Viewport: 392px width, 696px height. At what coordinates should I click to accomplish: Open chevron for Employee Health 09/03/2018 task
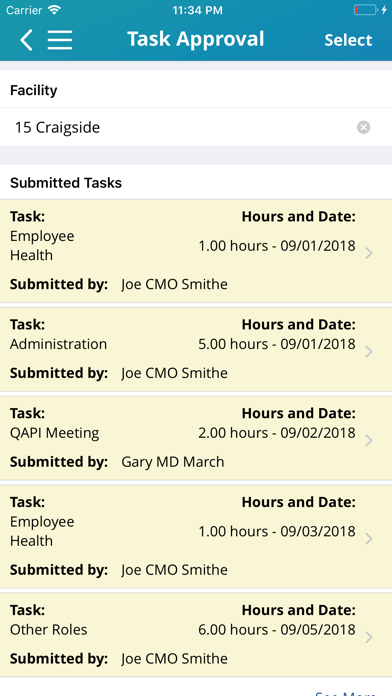[368, 539]
